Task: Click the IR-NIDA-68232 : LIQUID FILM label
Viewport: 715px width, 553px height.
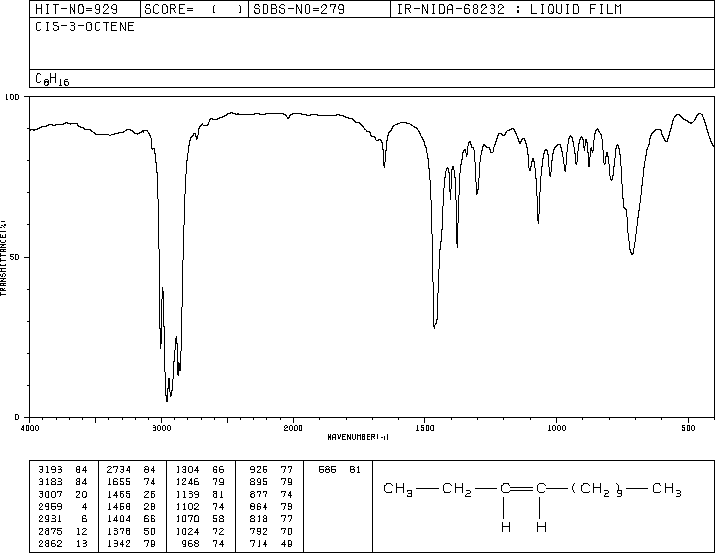Action: 509,9
